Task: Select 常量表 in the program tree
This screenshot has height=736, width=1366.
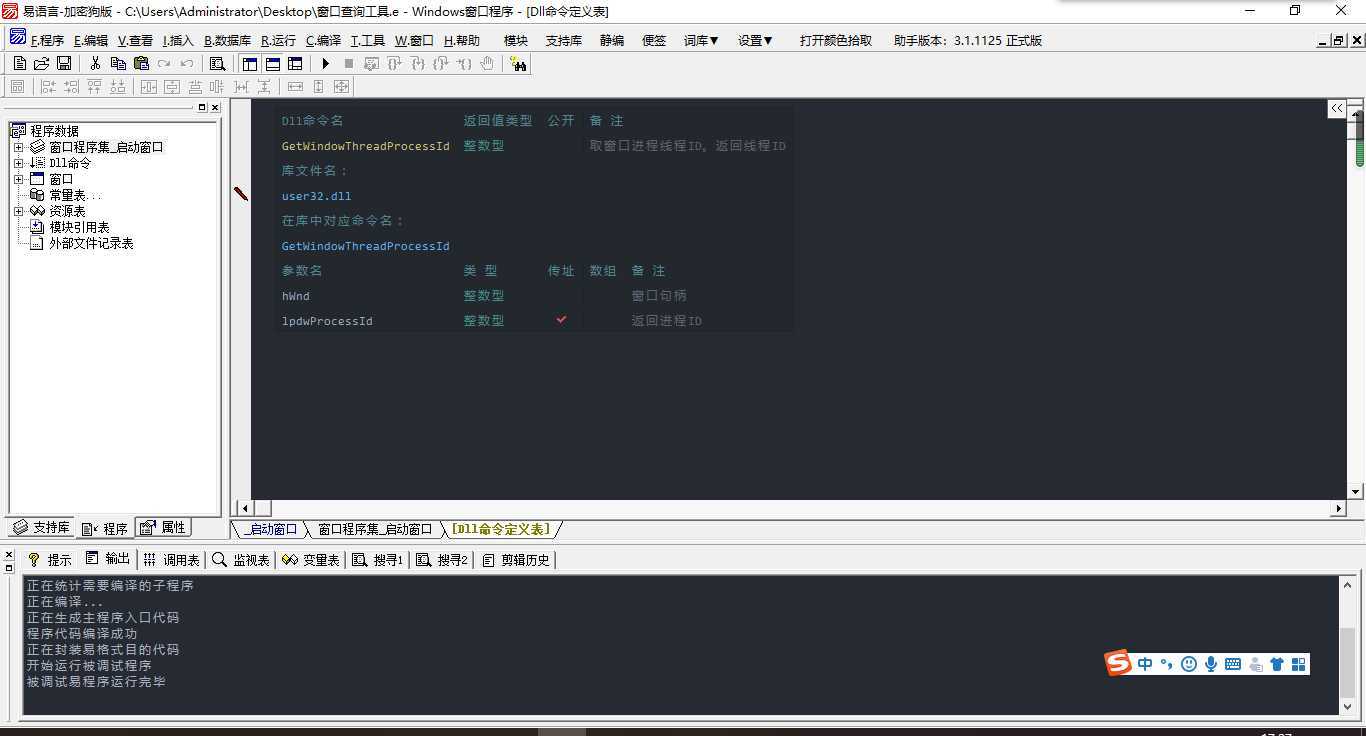Action: tap(67, 195)
